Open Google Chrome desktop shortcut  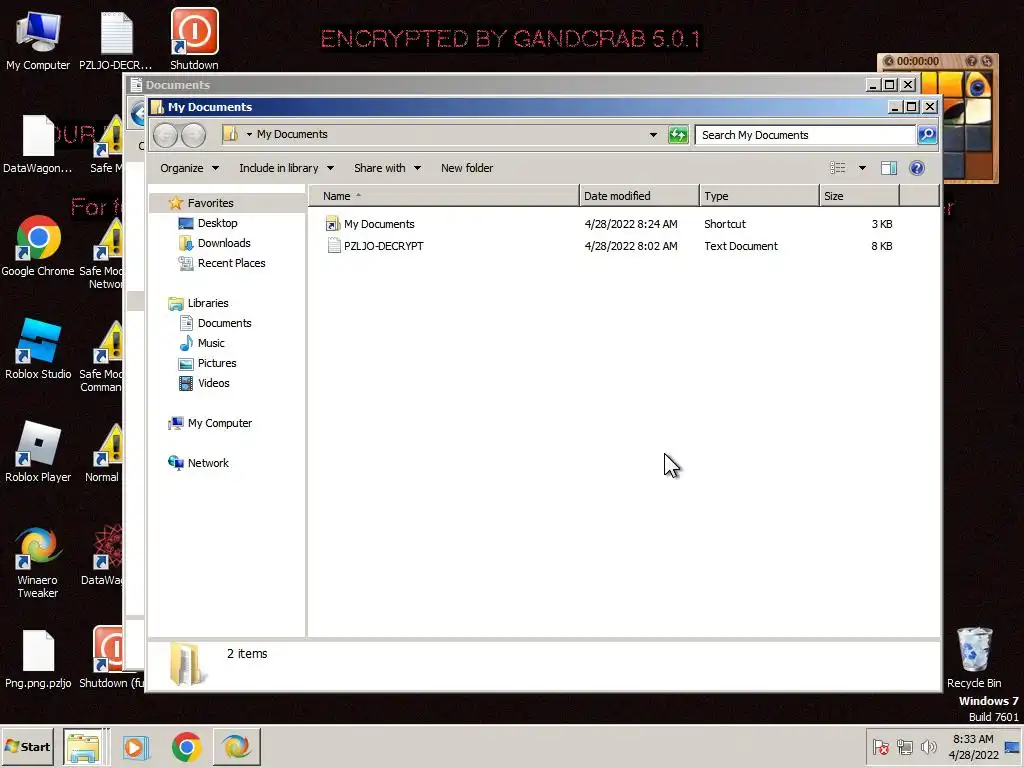pyautogui.click(x=38, y=246)
